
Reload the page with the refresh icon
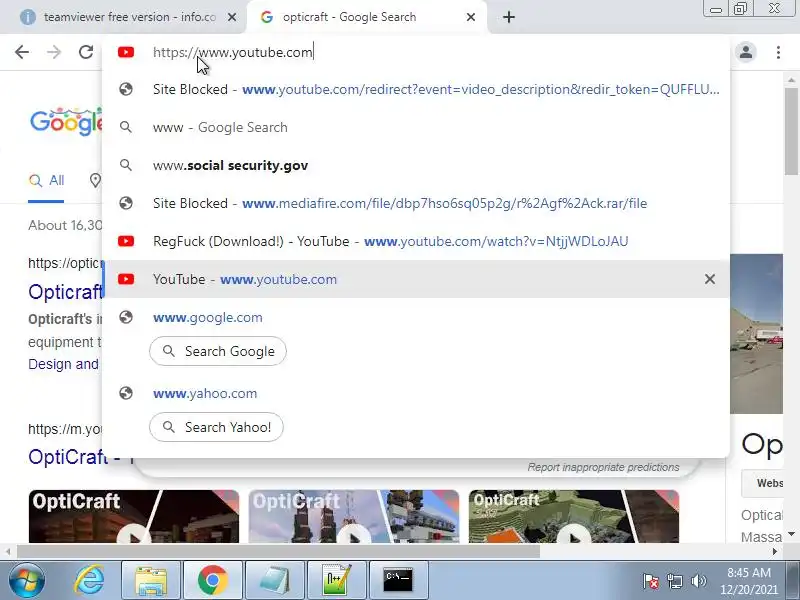tap(86, 52)
